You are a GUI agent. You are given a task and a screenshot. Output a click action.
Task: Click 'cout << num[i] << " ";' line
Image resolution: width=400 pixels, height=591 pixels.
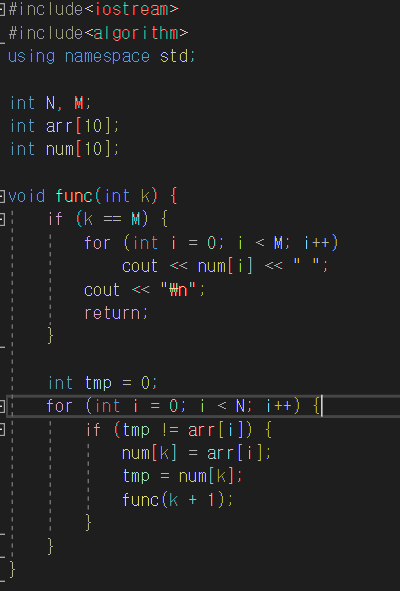tap(225, 266)
